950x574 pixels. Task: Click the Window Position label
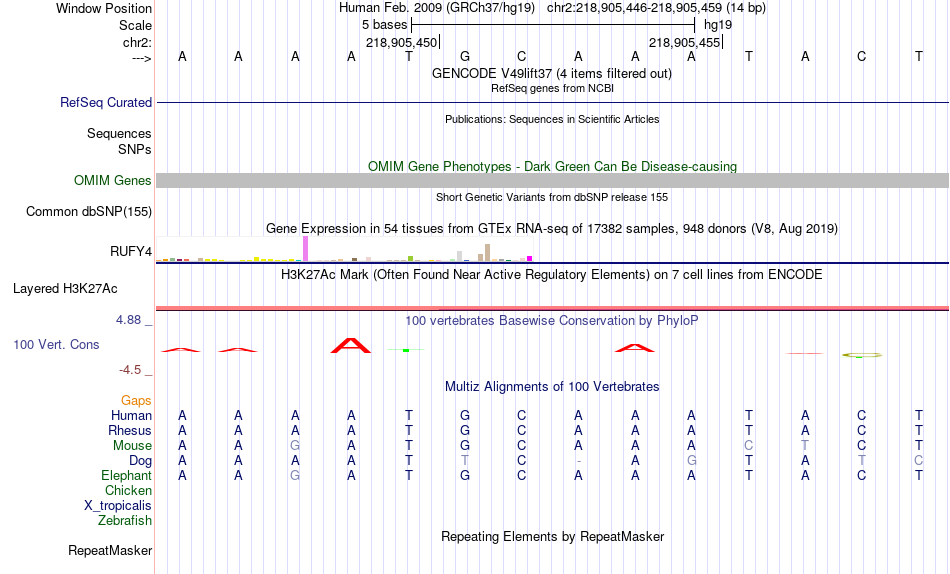[104, 8]
